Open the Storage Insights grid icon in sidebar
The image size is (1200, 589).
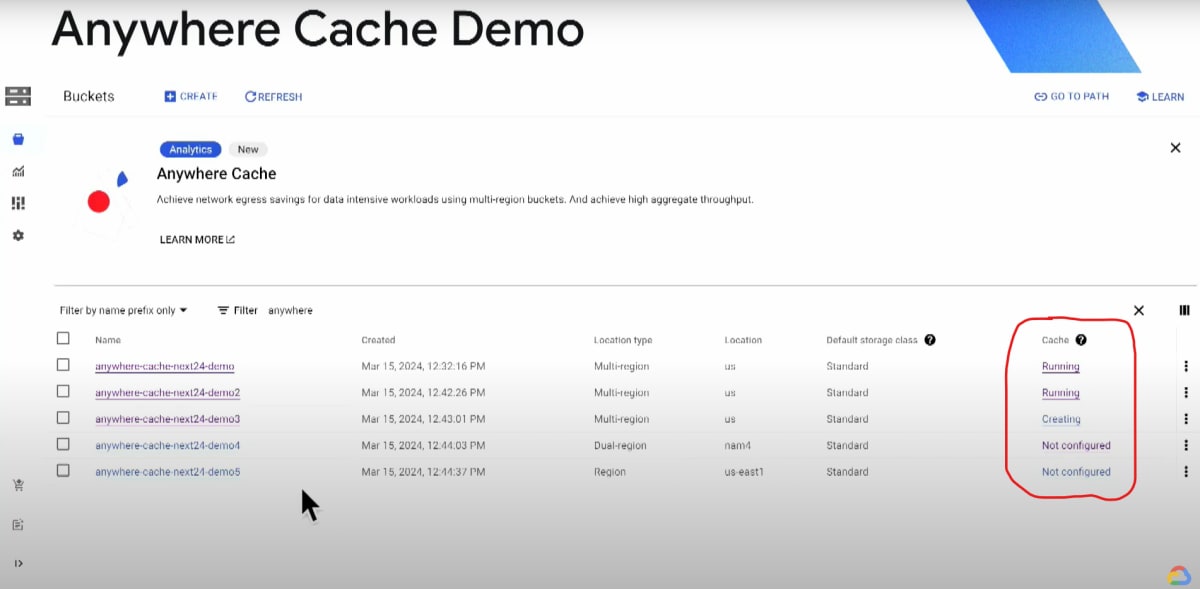tap(18, 203)
